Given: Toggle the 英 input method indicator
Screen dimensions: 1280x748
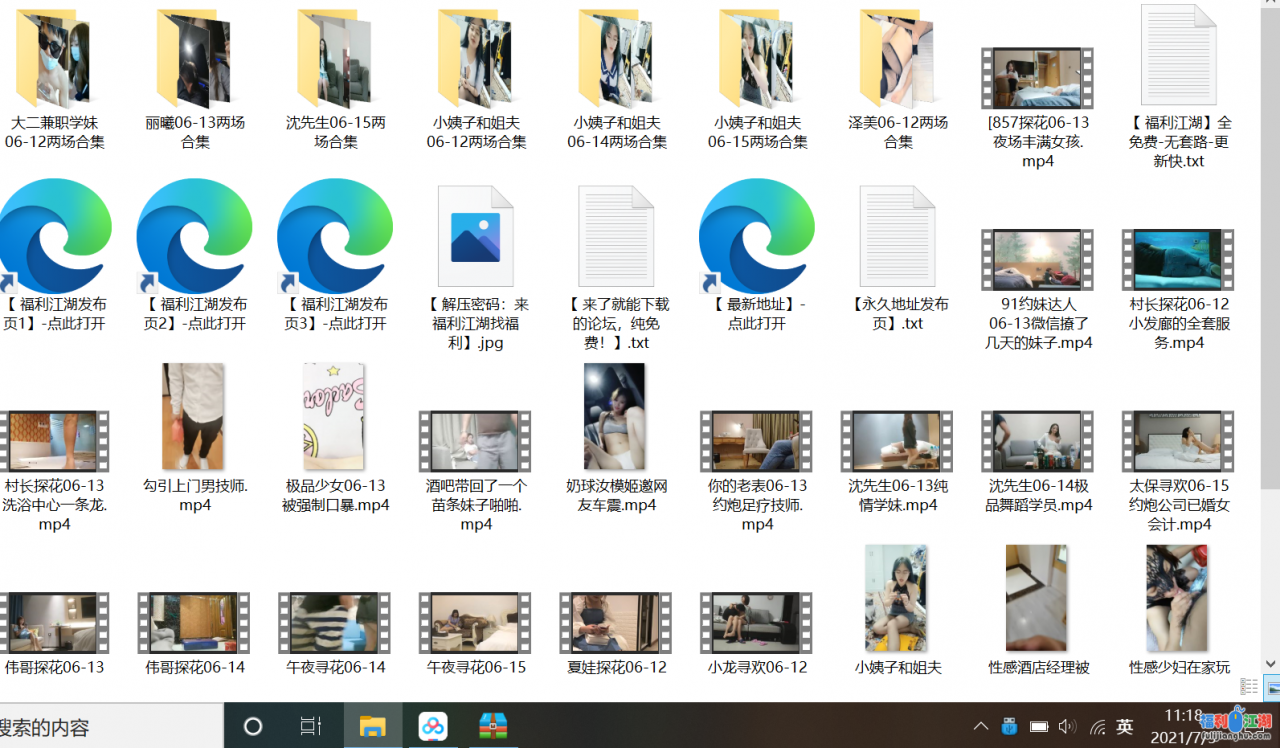Looking at the screenshot, I should tap(1125, 726).
